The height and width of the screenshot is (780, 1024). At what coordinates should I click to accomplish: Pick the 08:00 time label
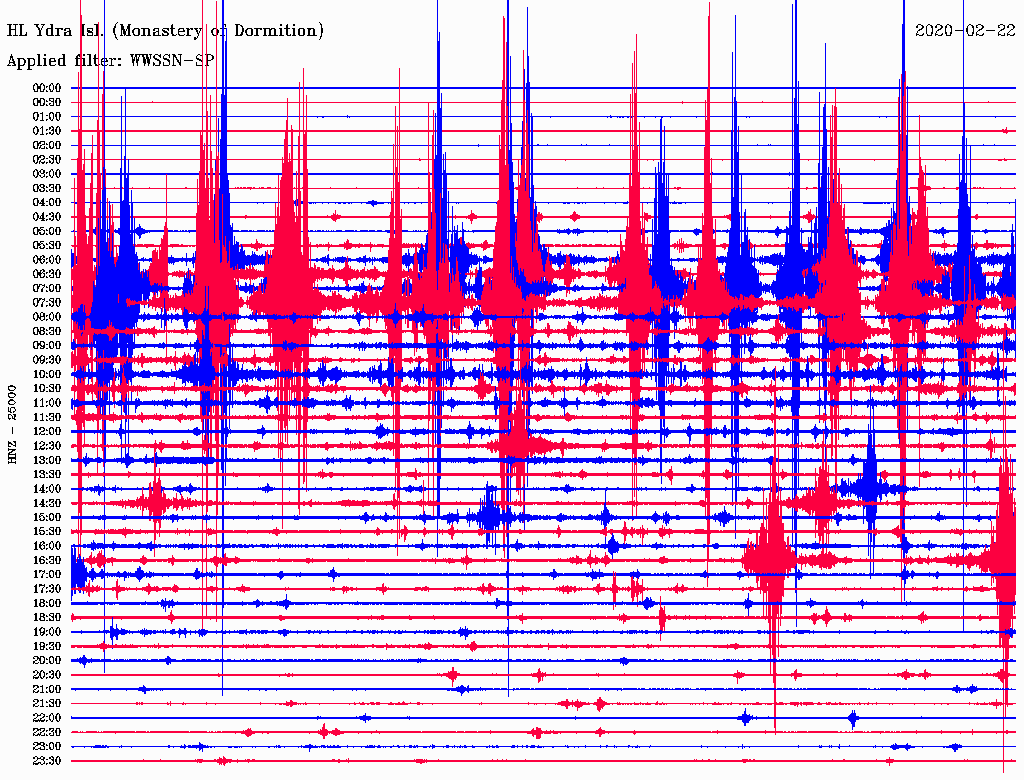click(48, 317)
